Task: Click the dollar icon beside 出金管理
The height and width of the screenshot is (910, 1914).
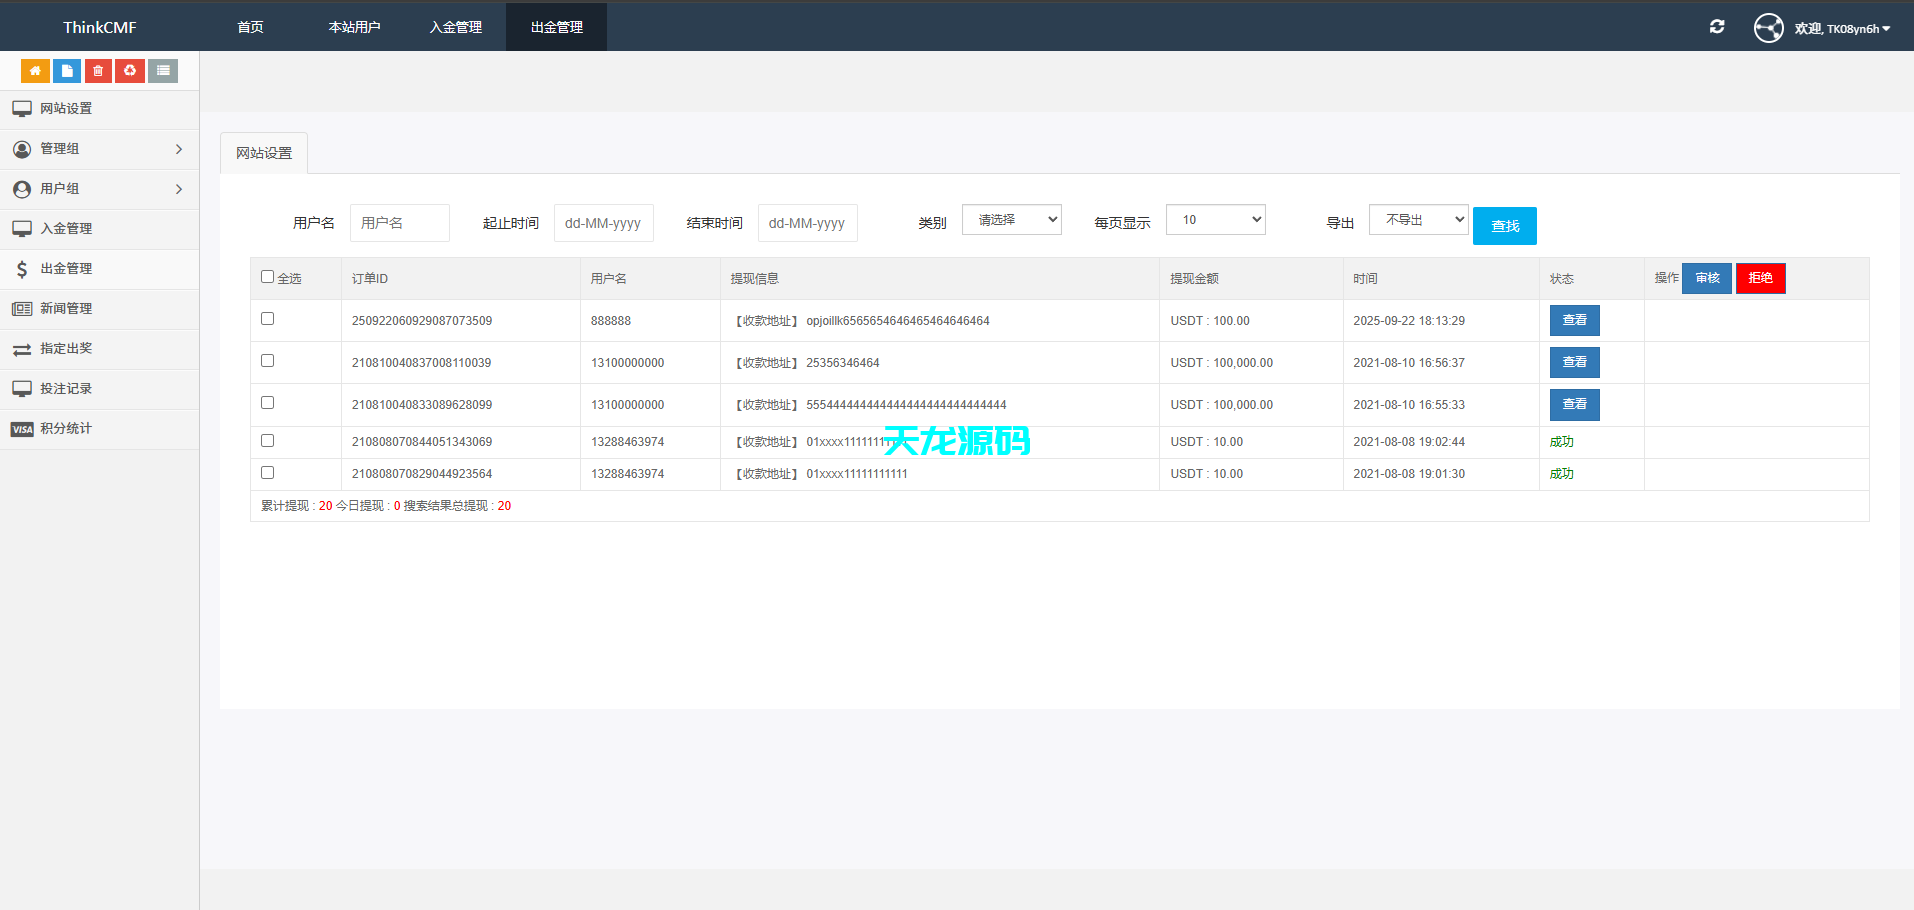Action: 22,269
